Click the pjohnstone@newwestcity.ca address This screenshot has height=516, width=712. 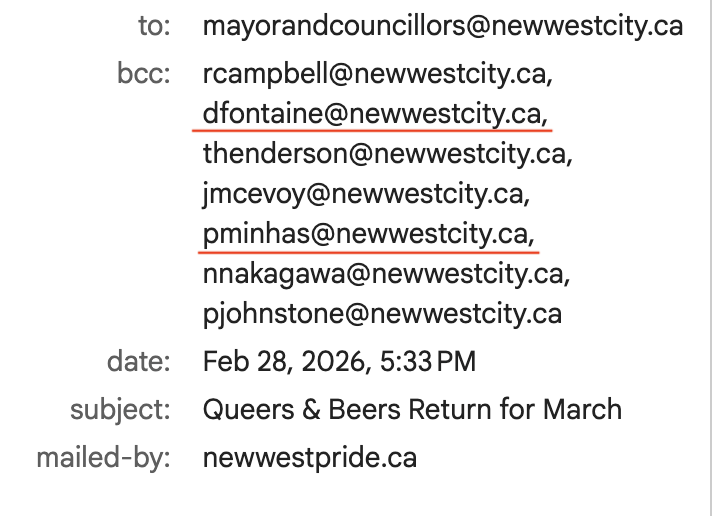tap(382, 314)
